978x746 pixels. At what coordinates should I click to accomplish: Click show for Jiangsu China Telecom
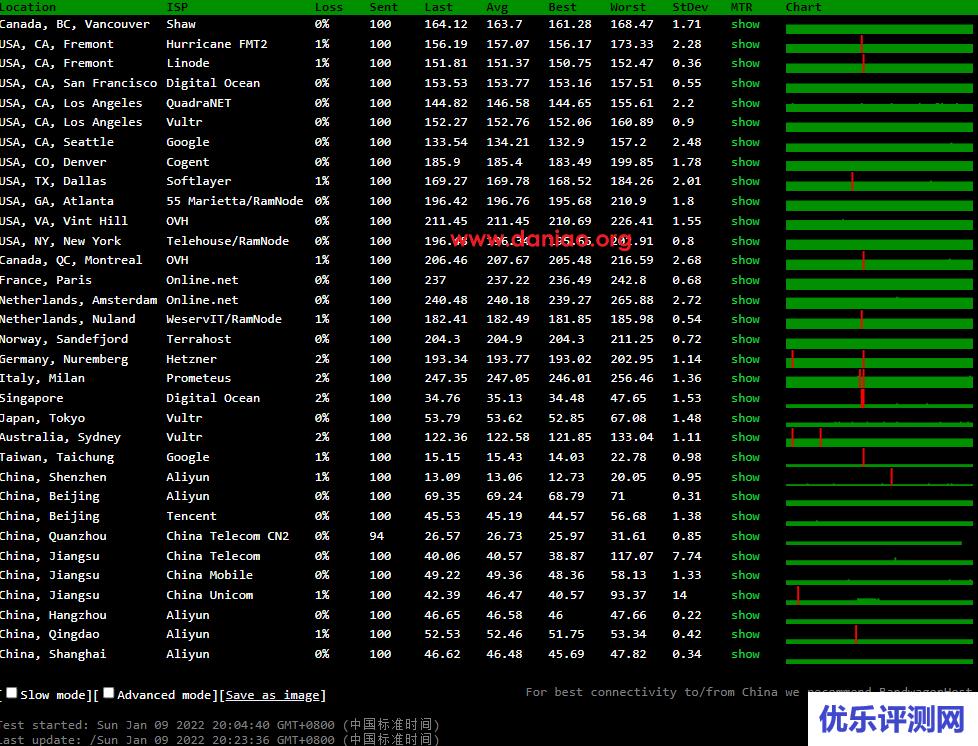click(745, 556)
